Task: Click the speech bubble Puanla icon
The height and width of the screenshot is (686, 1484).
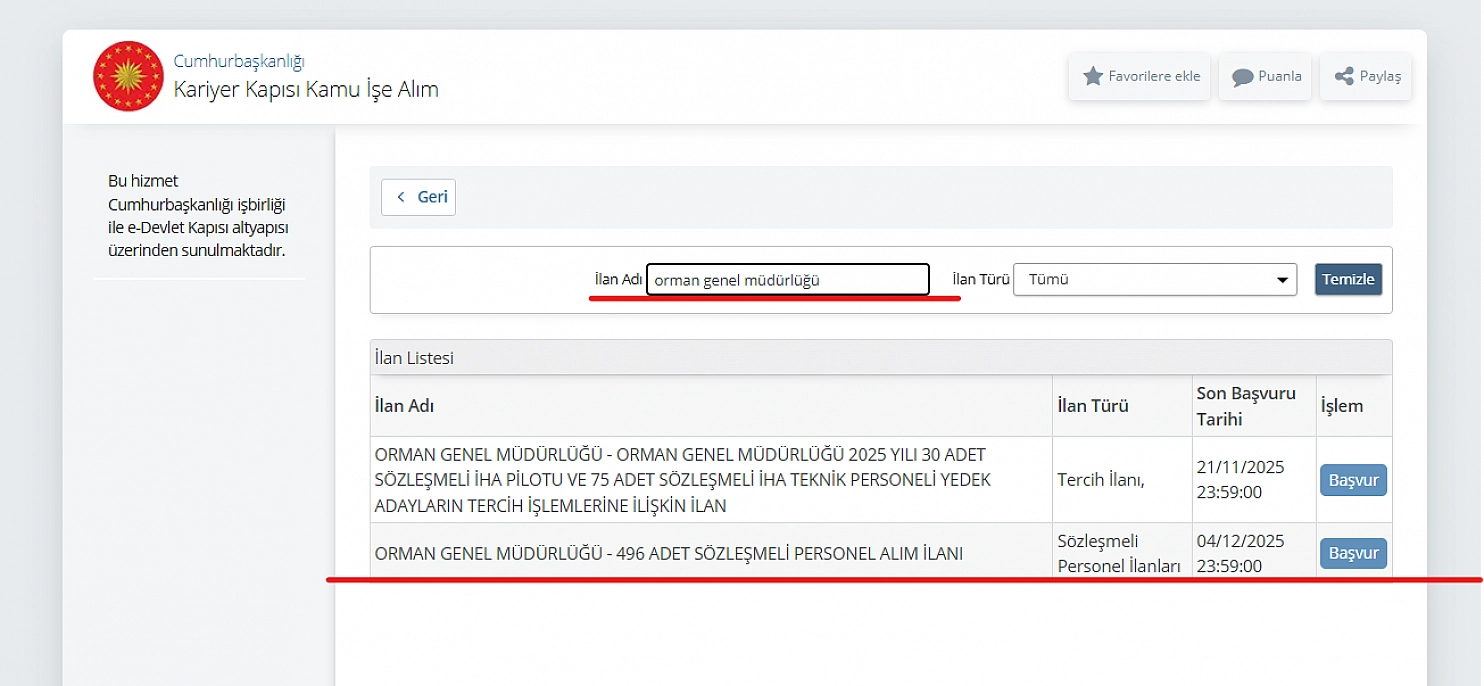Action: (1243, 77)
